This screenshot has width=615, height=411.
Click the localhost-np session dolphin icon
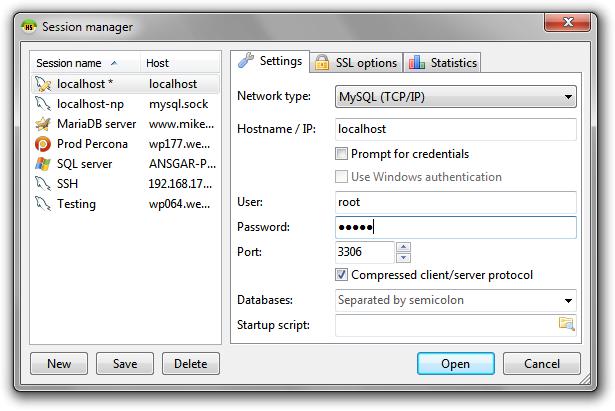click(x=43, y=104)
